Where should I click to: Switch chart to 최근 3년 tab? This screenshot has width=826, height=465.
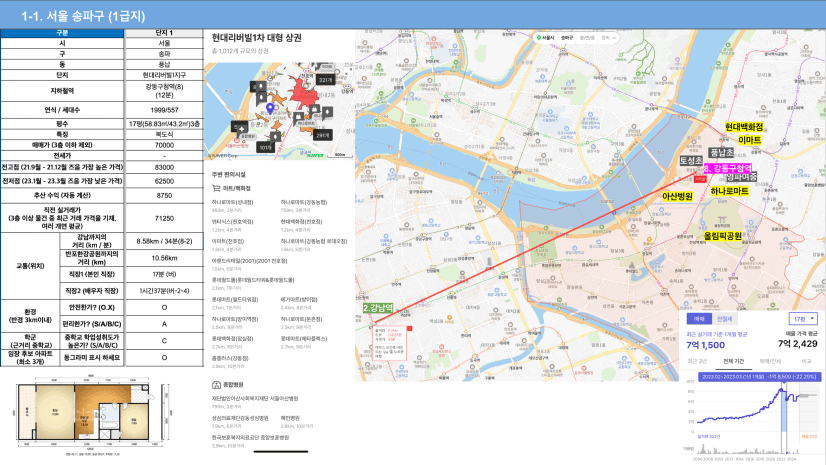pos(697,361)
